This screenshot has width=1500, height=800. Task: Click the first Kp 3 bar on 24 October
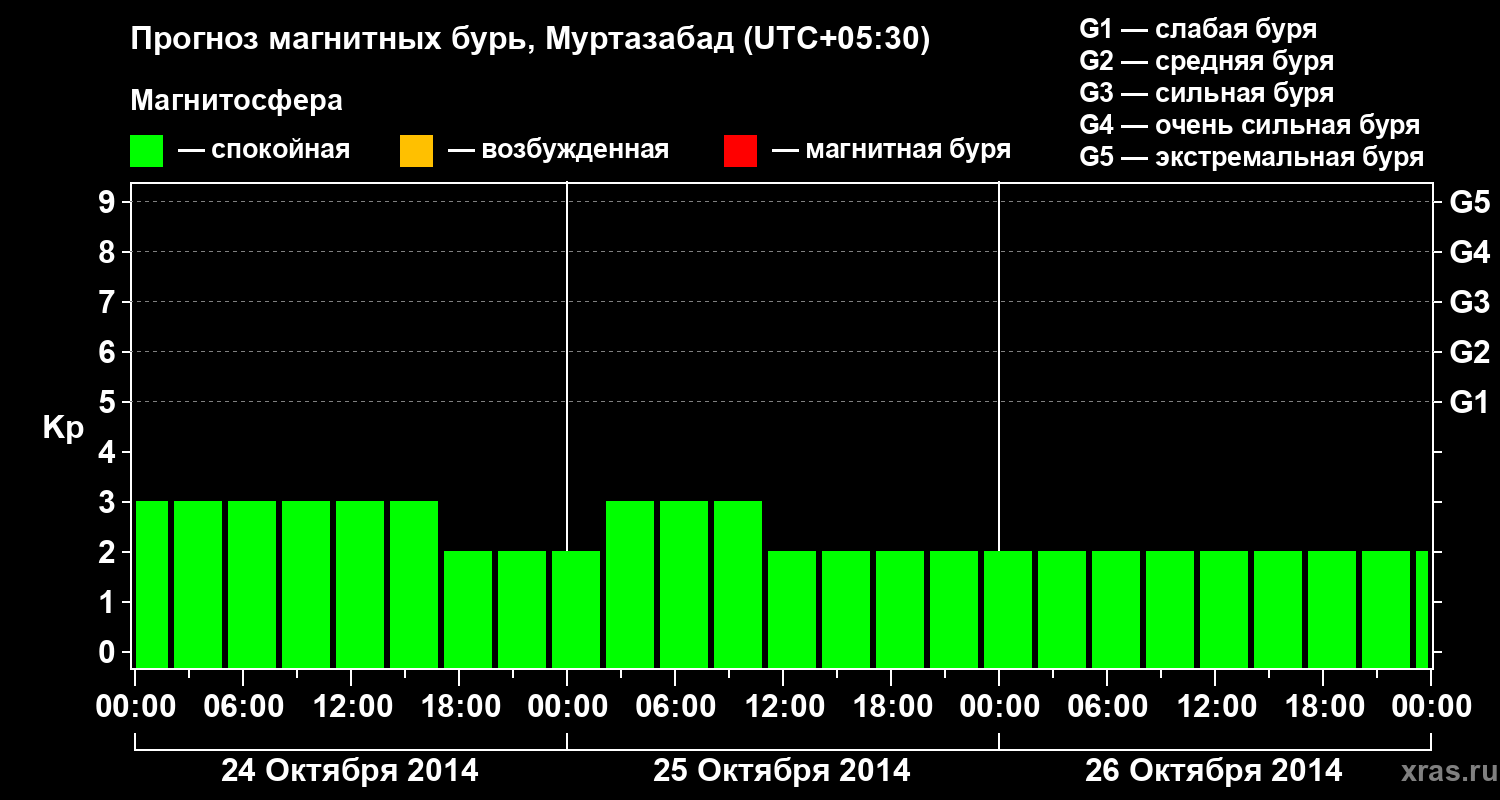[152, 584]
